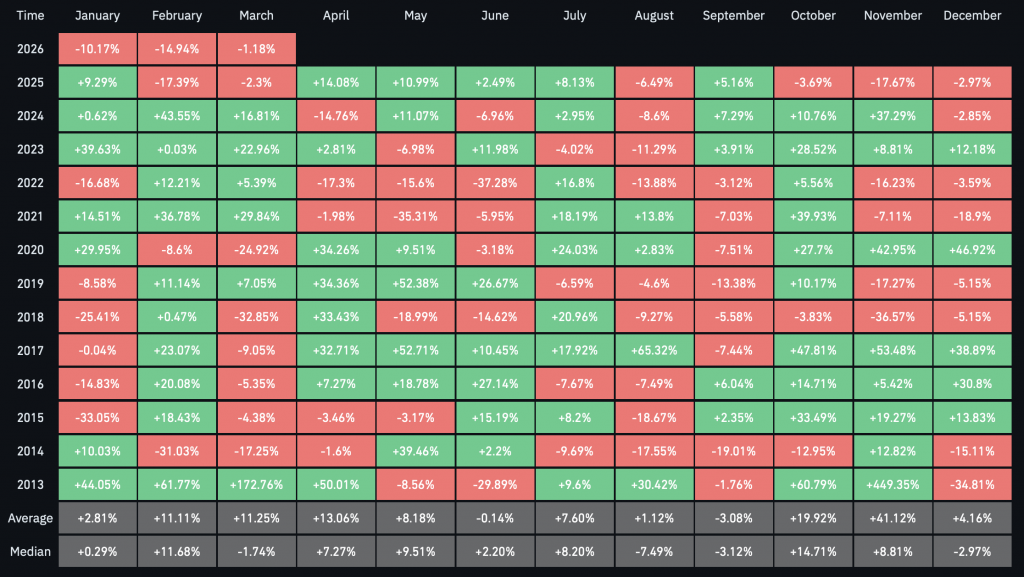Click July 2018 cell showing +20.96%
Image resolution: width=1024 pixels, height=577 pixels.
[x=574, y=317]
